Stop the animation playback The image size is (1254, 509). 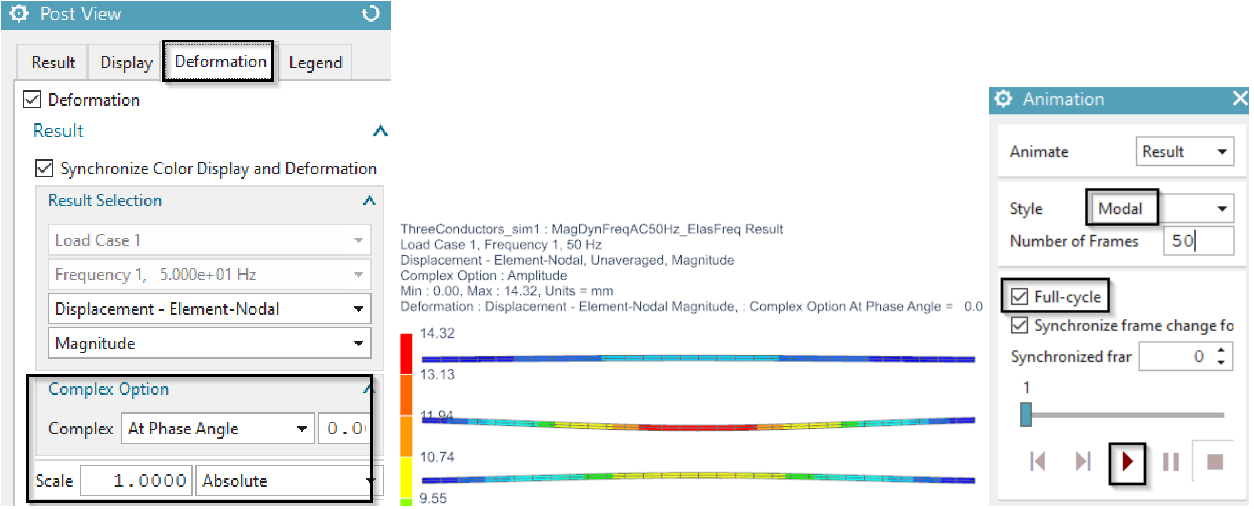point(1215,462)
